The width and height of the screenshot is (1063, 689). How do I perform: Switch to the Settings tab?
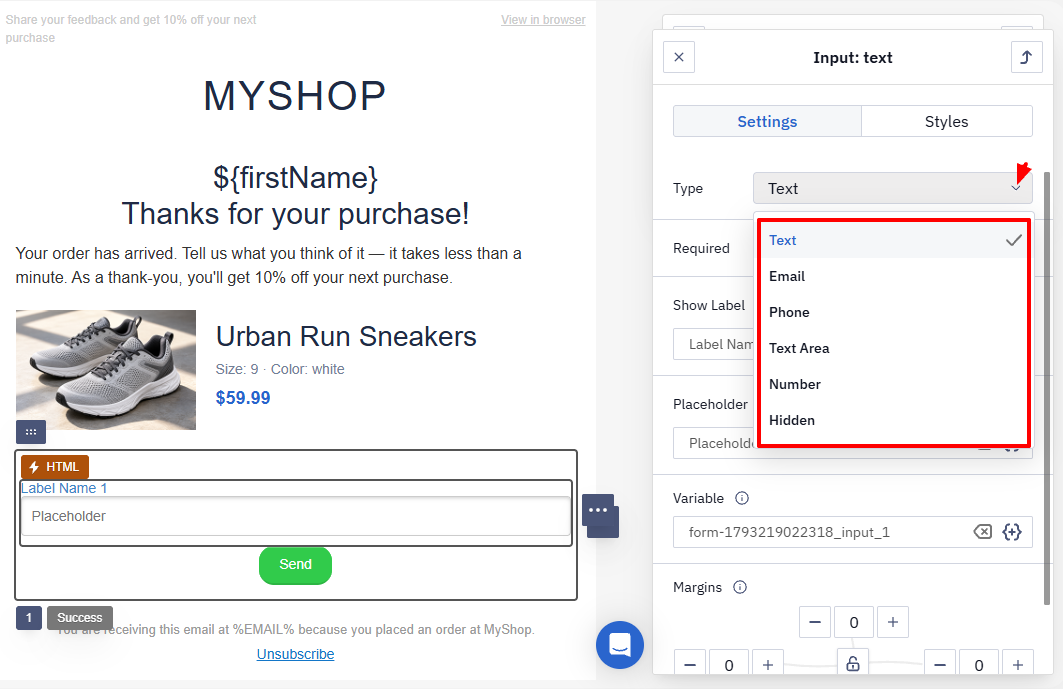point(767,121)
